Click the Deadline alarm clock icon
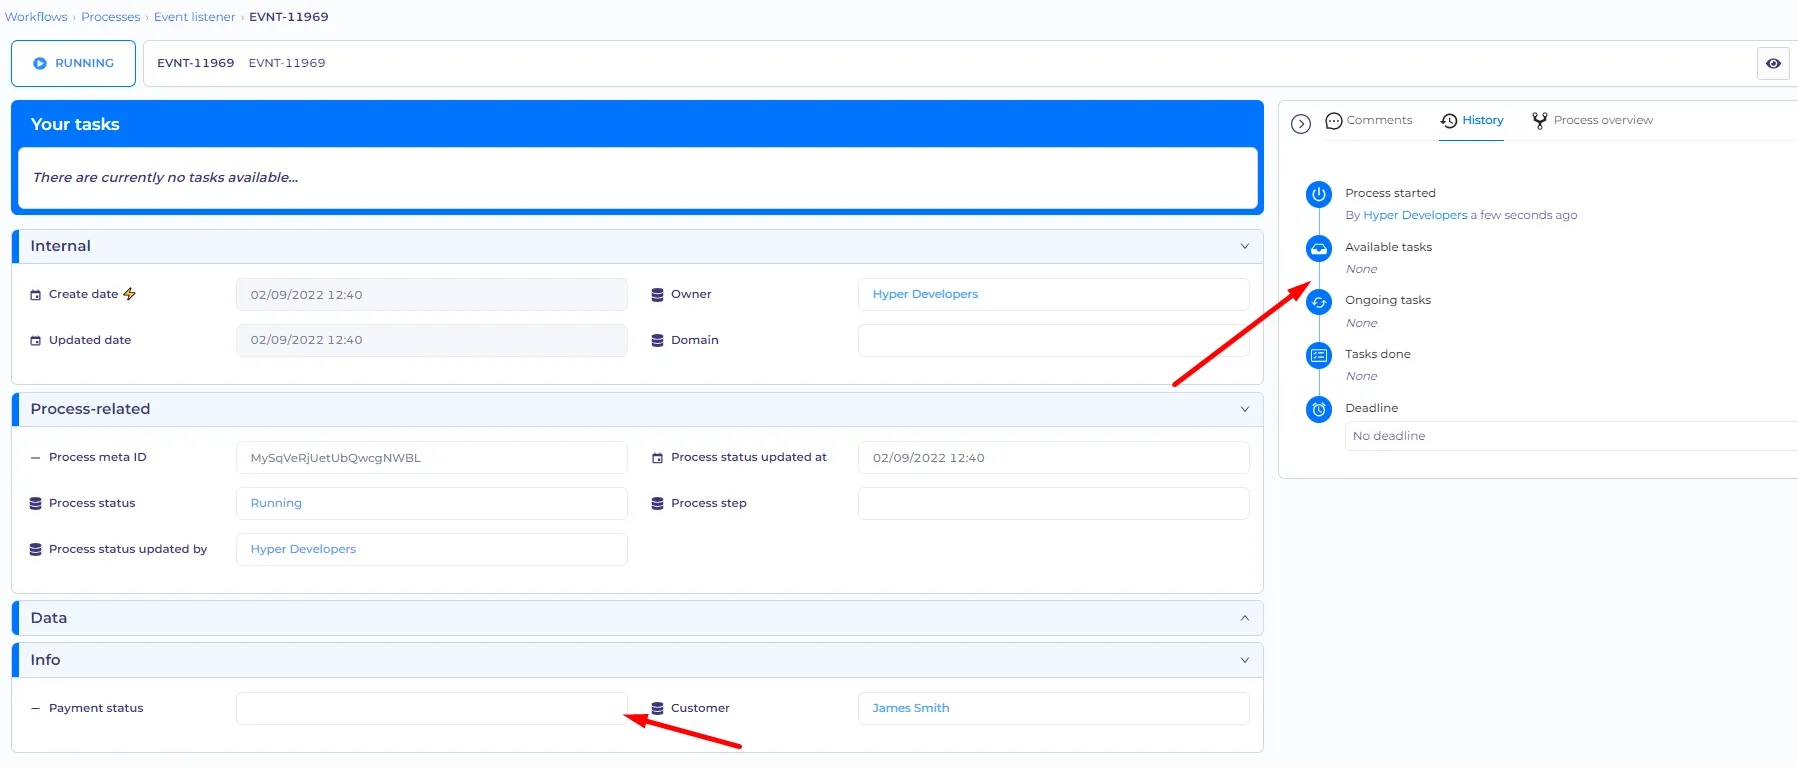1798x767 pixels. click(1319, 409)
